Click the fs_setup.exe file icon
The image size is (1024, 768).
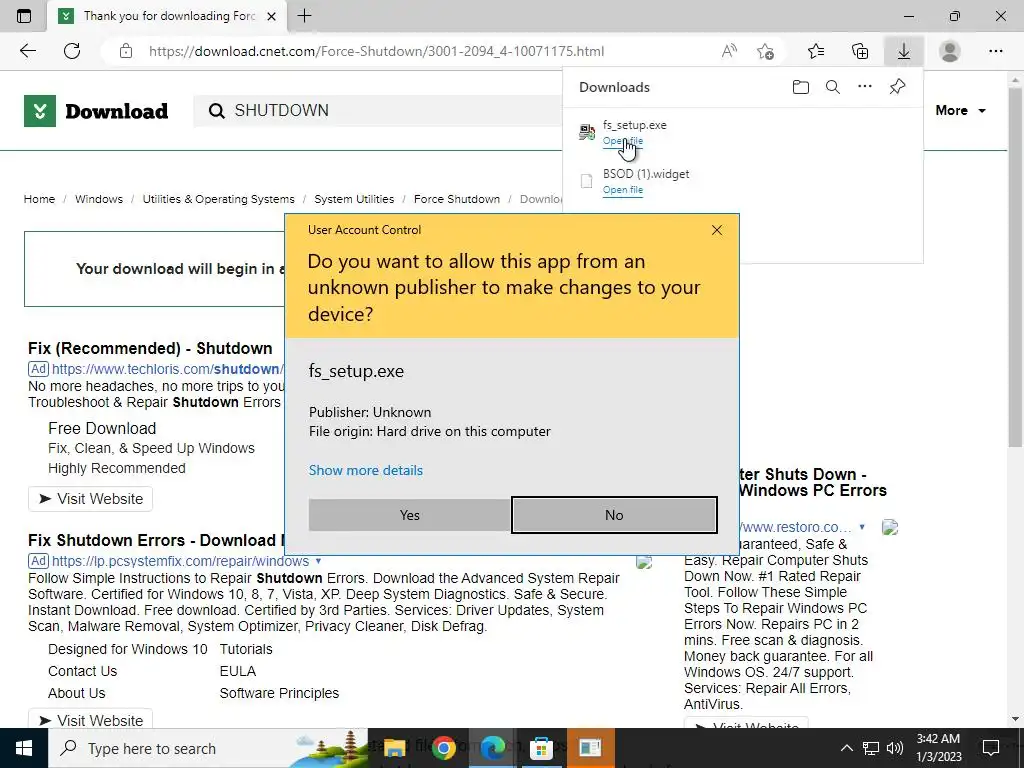586,132
